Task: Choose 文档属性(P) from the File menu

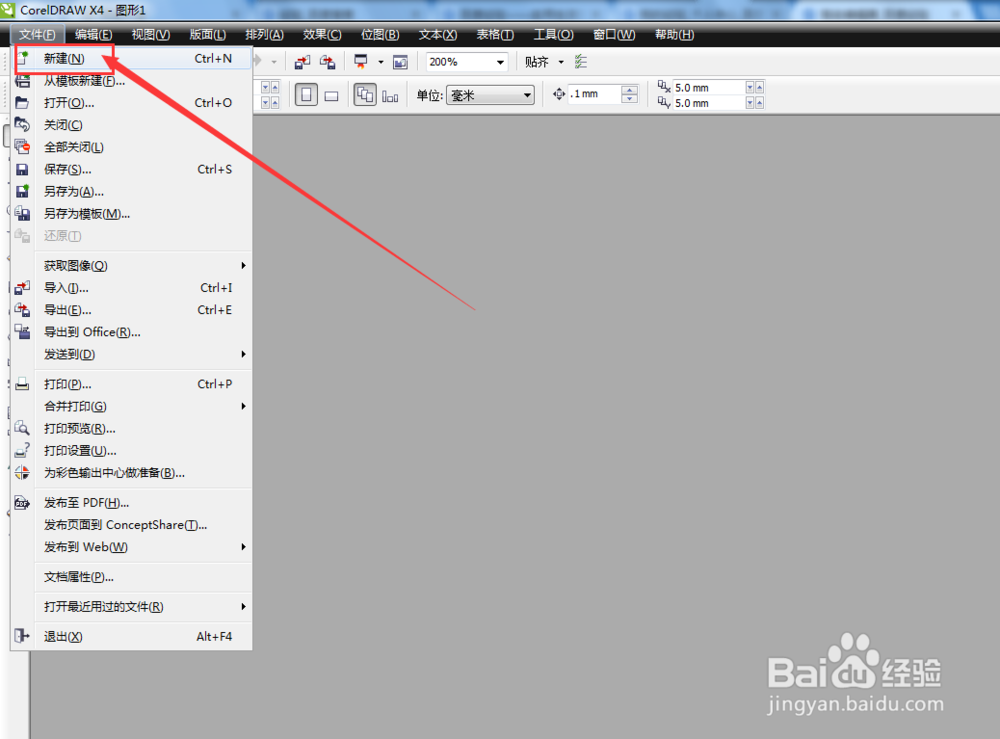Action: pyautogui.click(x=79, y=577)
